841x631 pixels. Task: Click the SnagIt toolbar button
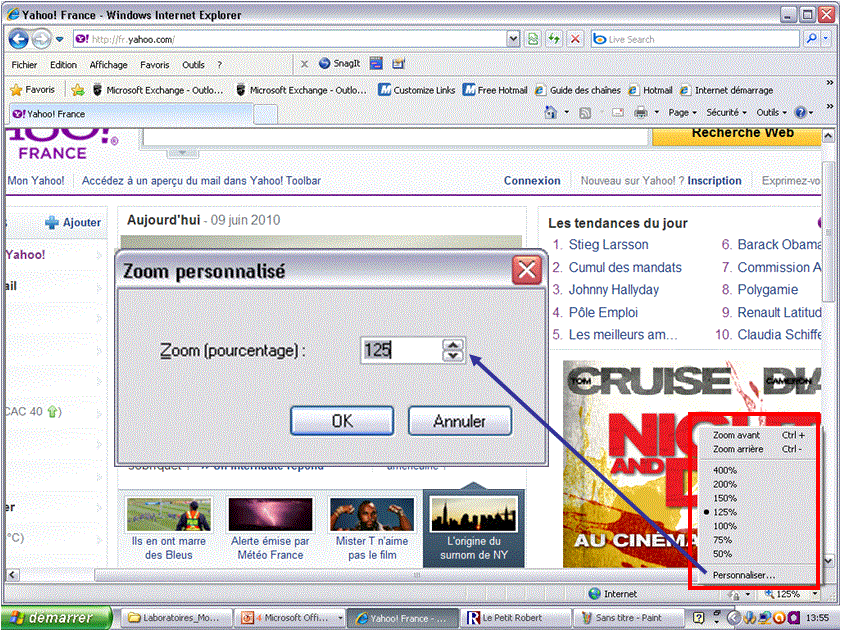pos(340,63)
